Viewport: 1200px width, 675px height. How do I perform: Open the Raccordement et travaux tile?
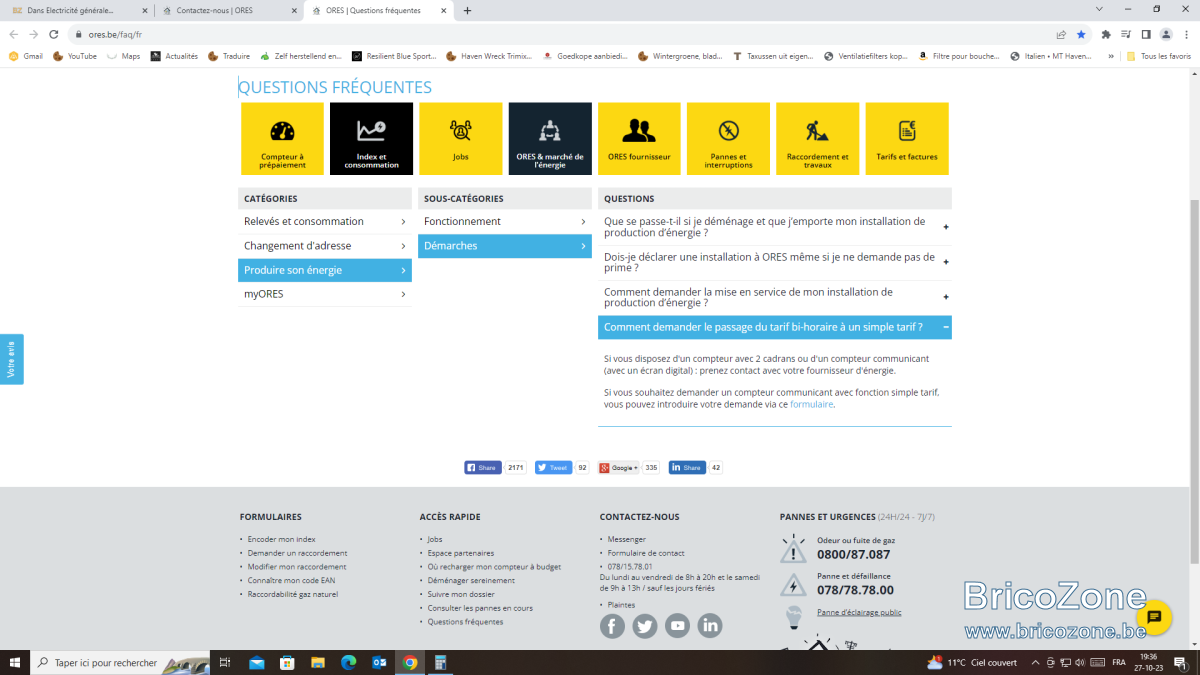pyautogui.click(x=817, y=139)
